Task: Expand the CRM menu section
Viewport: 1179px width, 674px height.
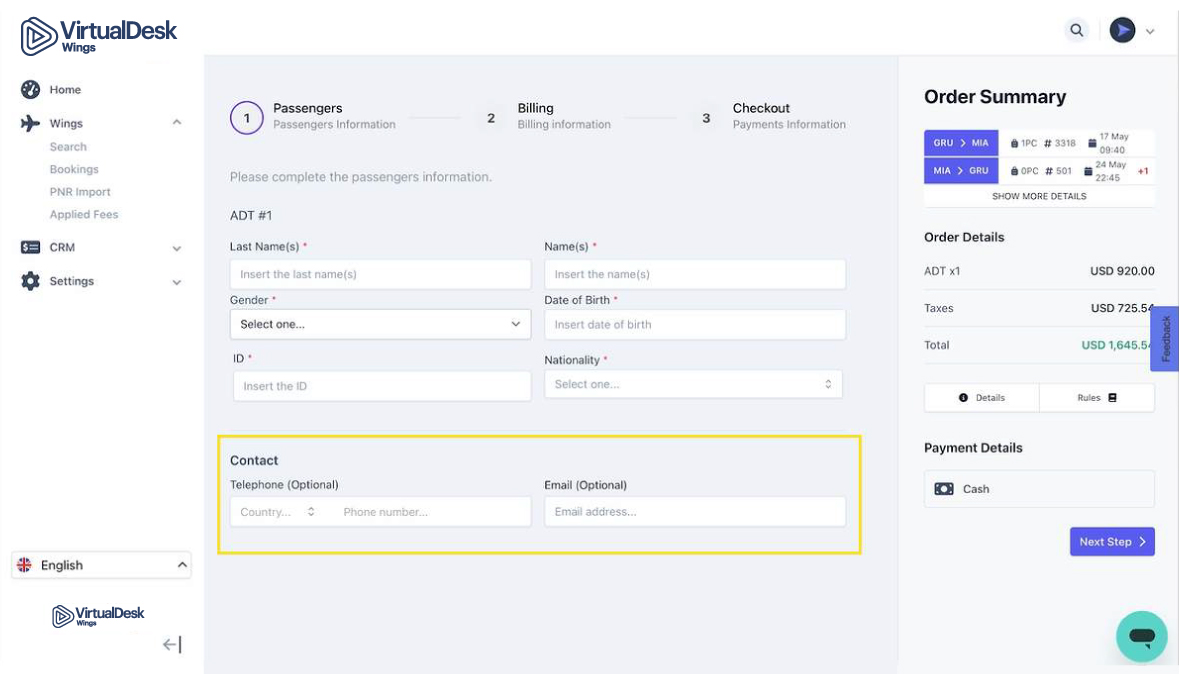Action: 176,248
